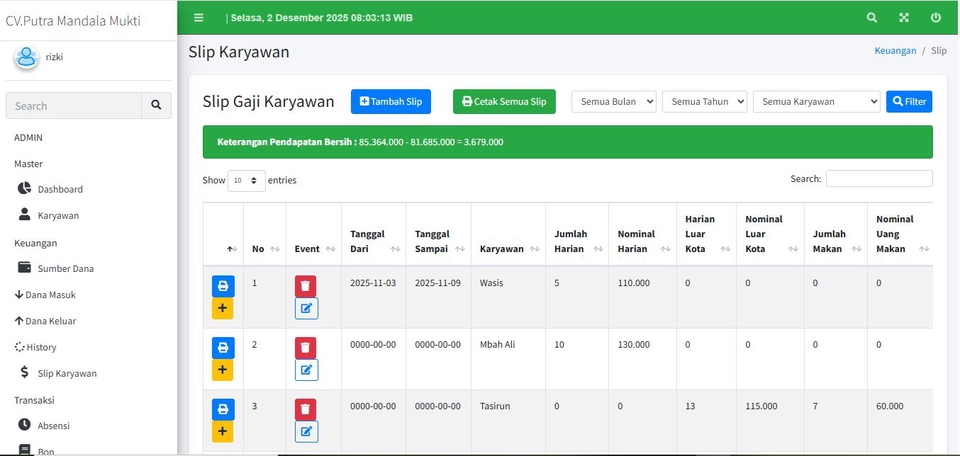Edit the Tasirun slip entry

point(306,432)
